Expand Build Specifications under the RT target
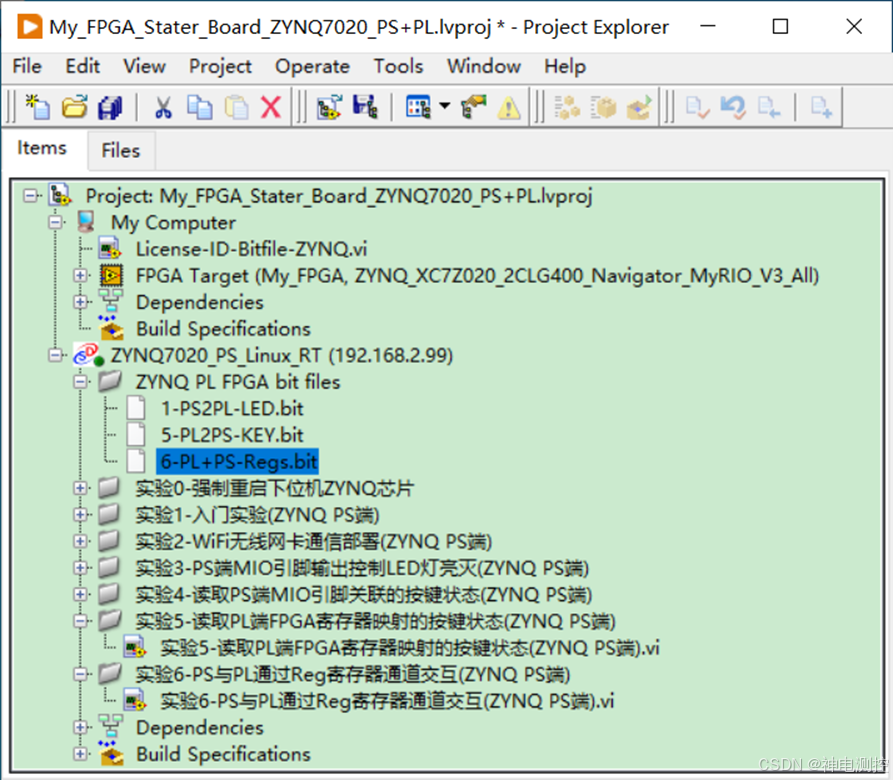The image size is (893, 780). [x=80, y=754]
